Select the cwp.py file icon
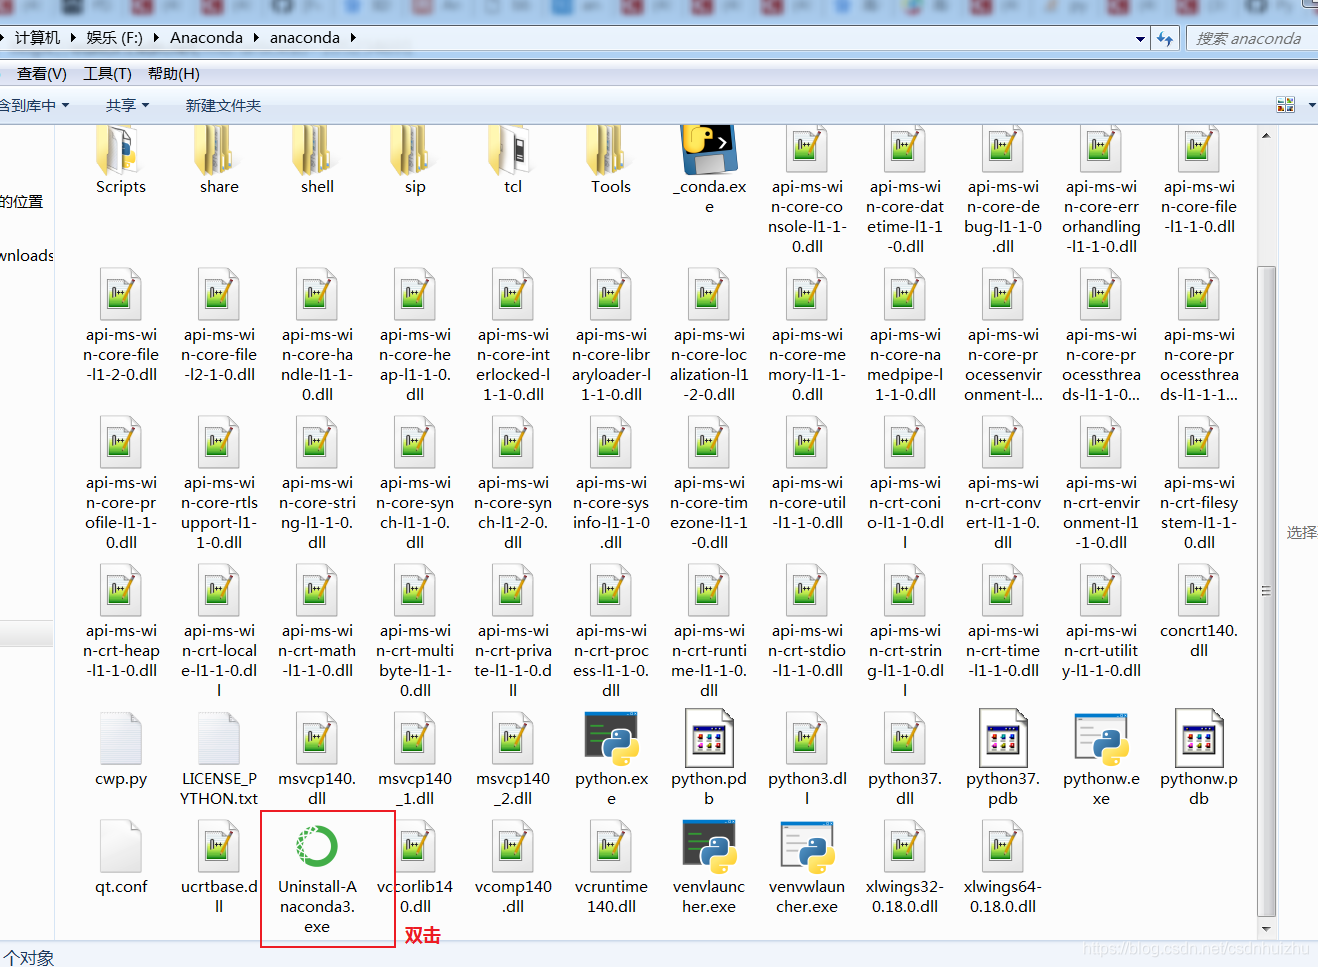Viewport: 1318px width, 967px height. coord(121,738)
